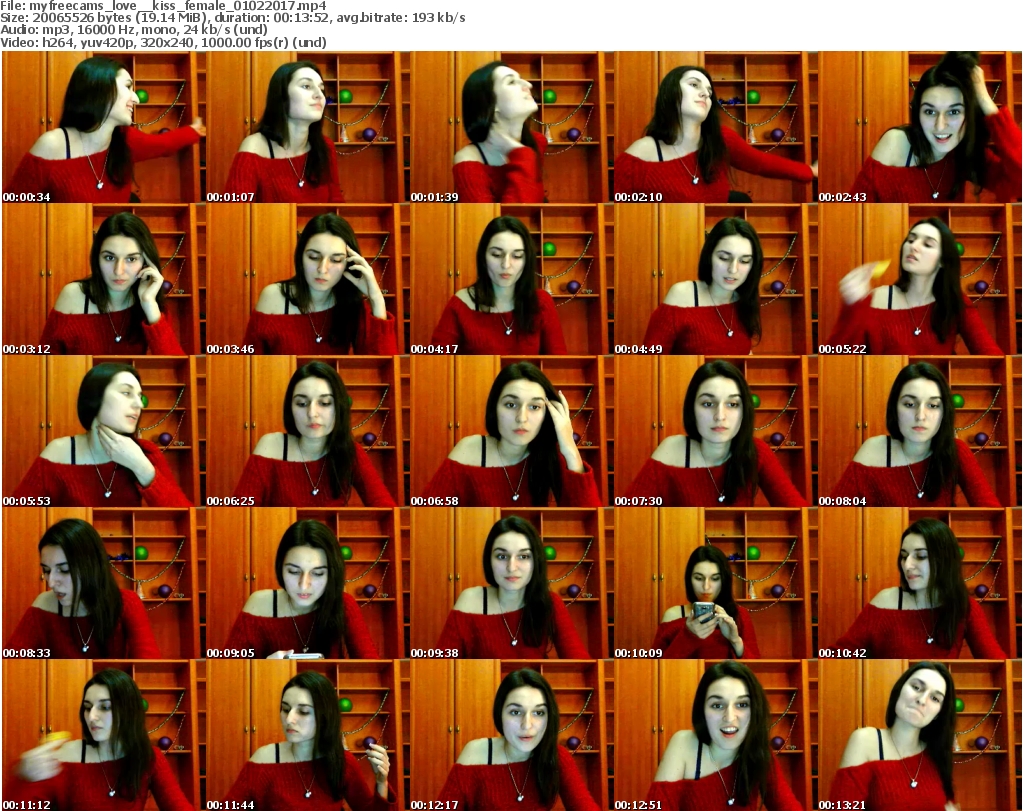Image resolution: width=1024 pixels, height=811 pixels.
Task: Select the thumbnail timestamped 00:05:53
Action: 104,432
